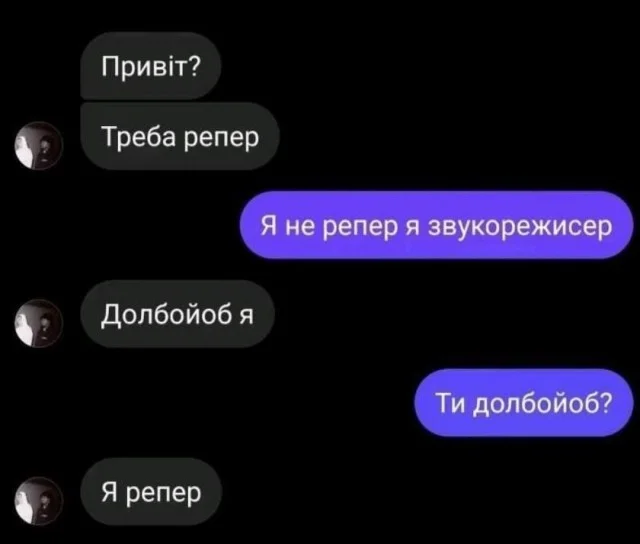Click the word "Долбойоб" in the gray bubble
This screenshot has width=640, height=544.
tap(167, 315)
